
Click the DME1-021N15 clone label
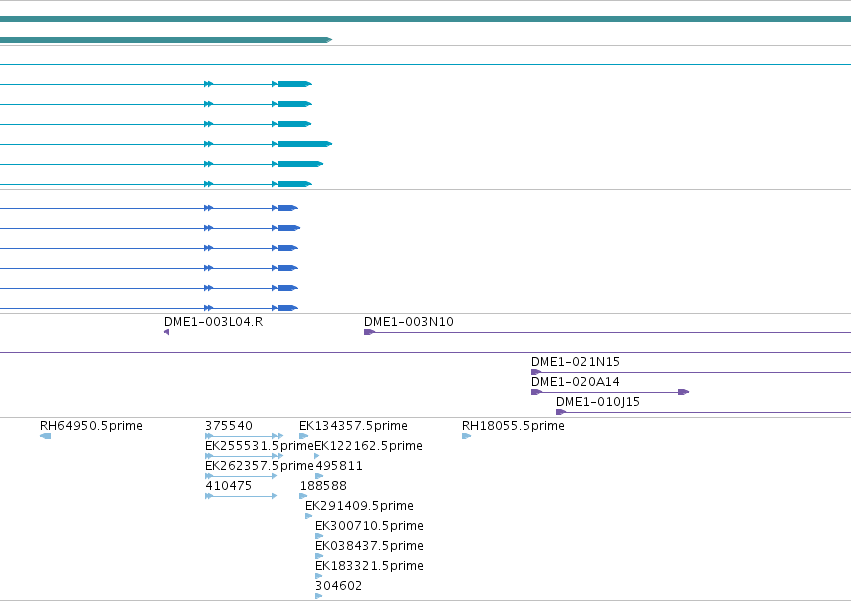[x=575, y=362]
